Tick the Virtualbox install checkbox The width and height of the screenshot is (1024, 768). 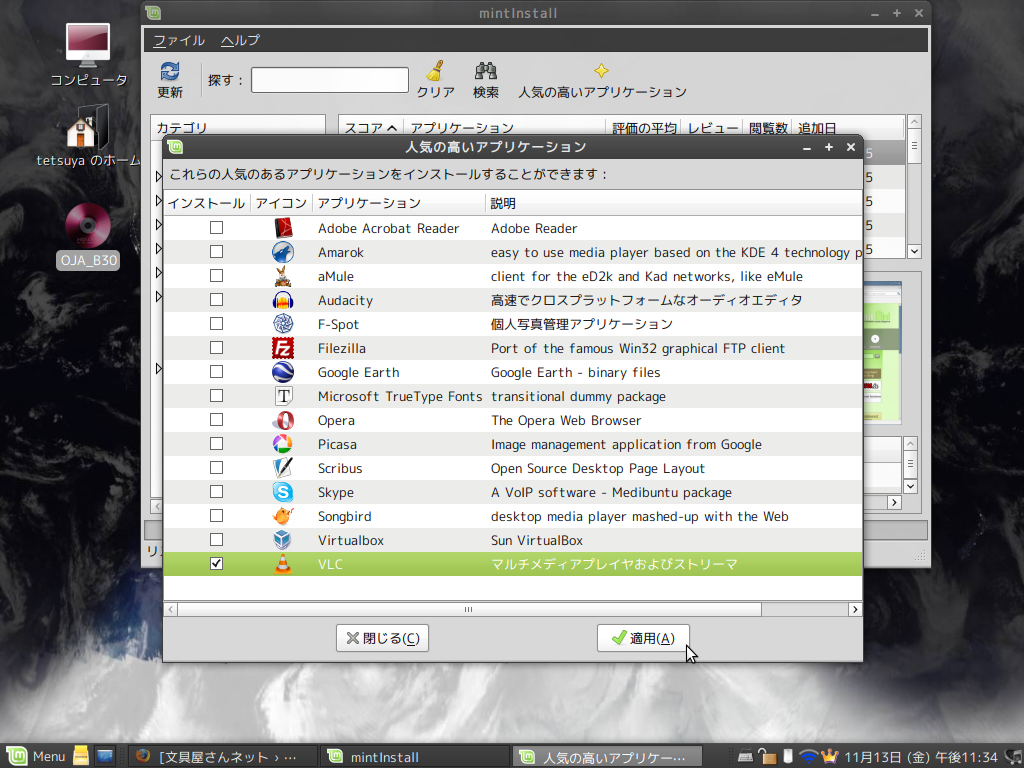pyautogui.click(x=216, y=540)
